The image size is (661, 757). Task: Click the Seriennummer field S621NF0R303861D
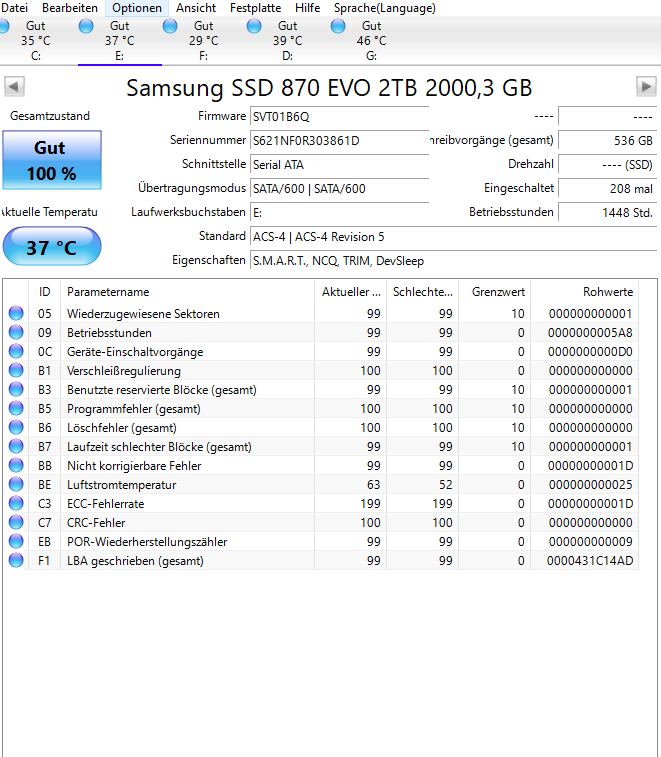click(339, 141)
